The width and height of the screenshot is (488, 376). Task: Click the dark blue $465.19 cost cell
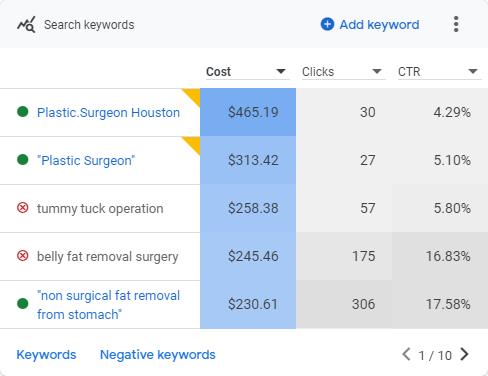point(248,112)
